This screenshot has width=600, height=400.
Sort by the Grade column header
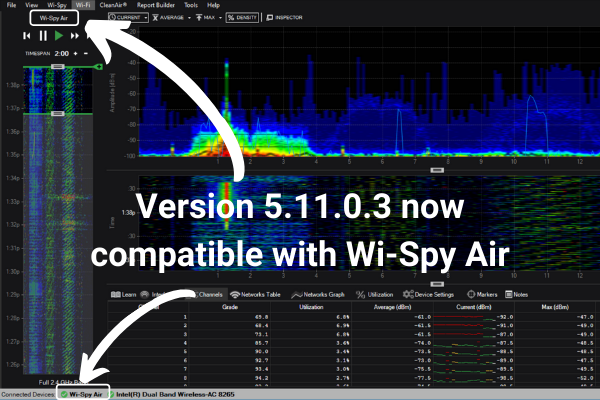(x=230, y=307)
